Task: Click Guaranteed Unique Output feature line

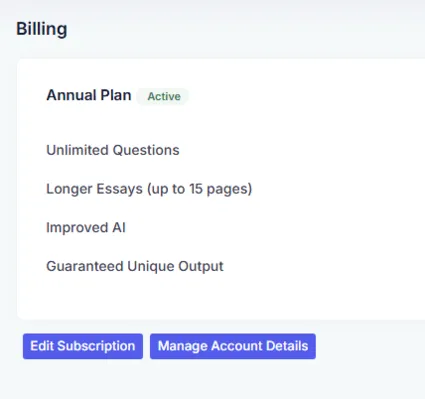Action: (135, 266)
